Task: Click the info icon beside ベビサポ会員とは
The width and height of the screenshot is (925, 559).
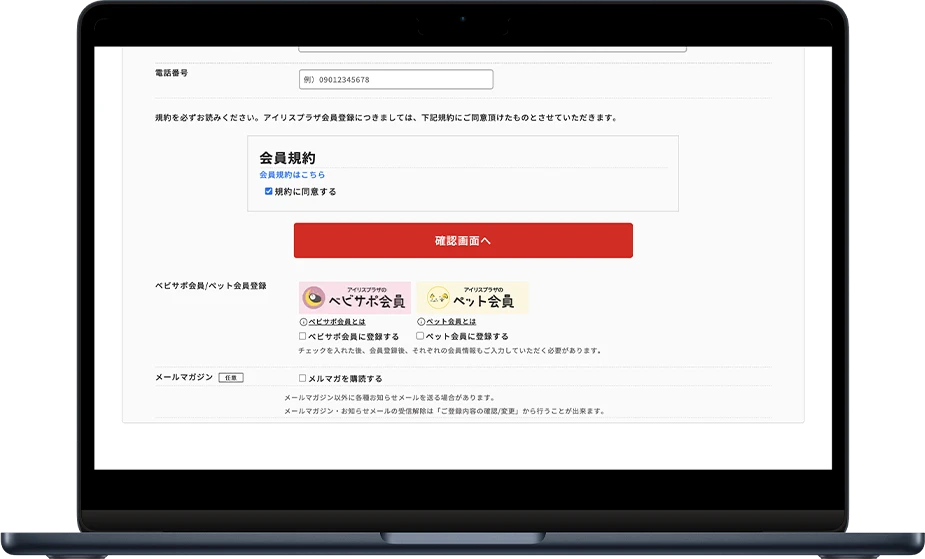Action: [x=303, y=322]
